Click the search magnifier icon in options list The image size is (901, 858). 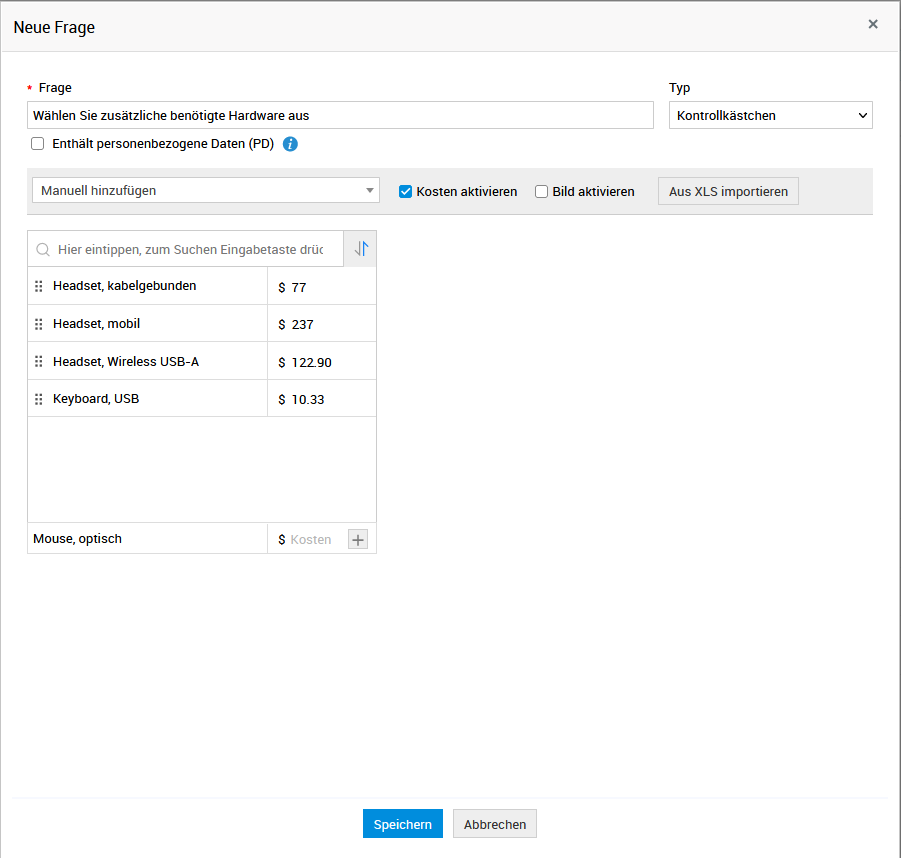click(x=43, y=249)
